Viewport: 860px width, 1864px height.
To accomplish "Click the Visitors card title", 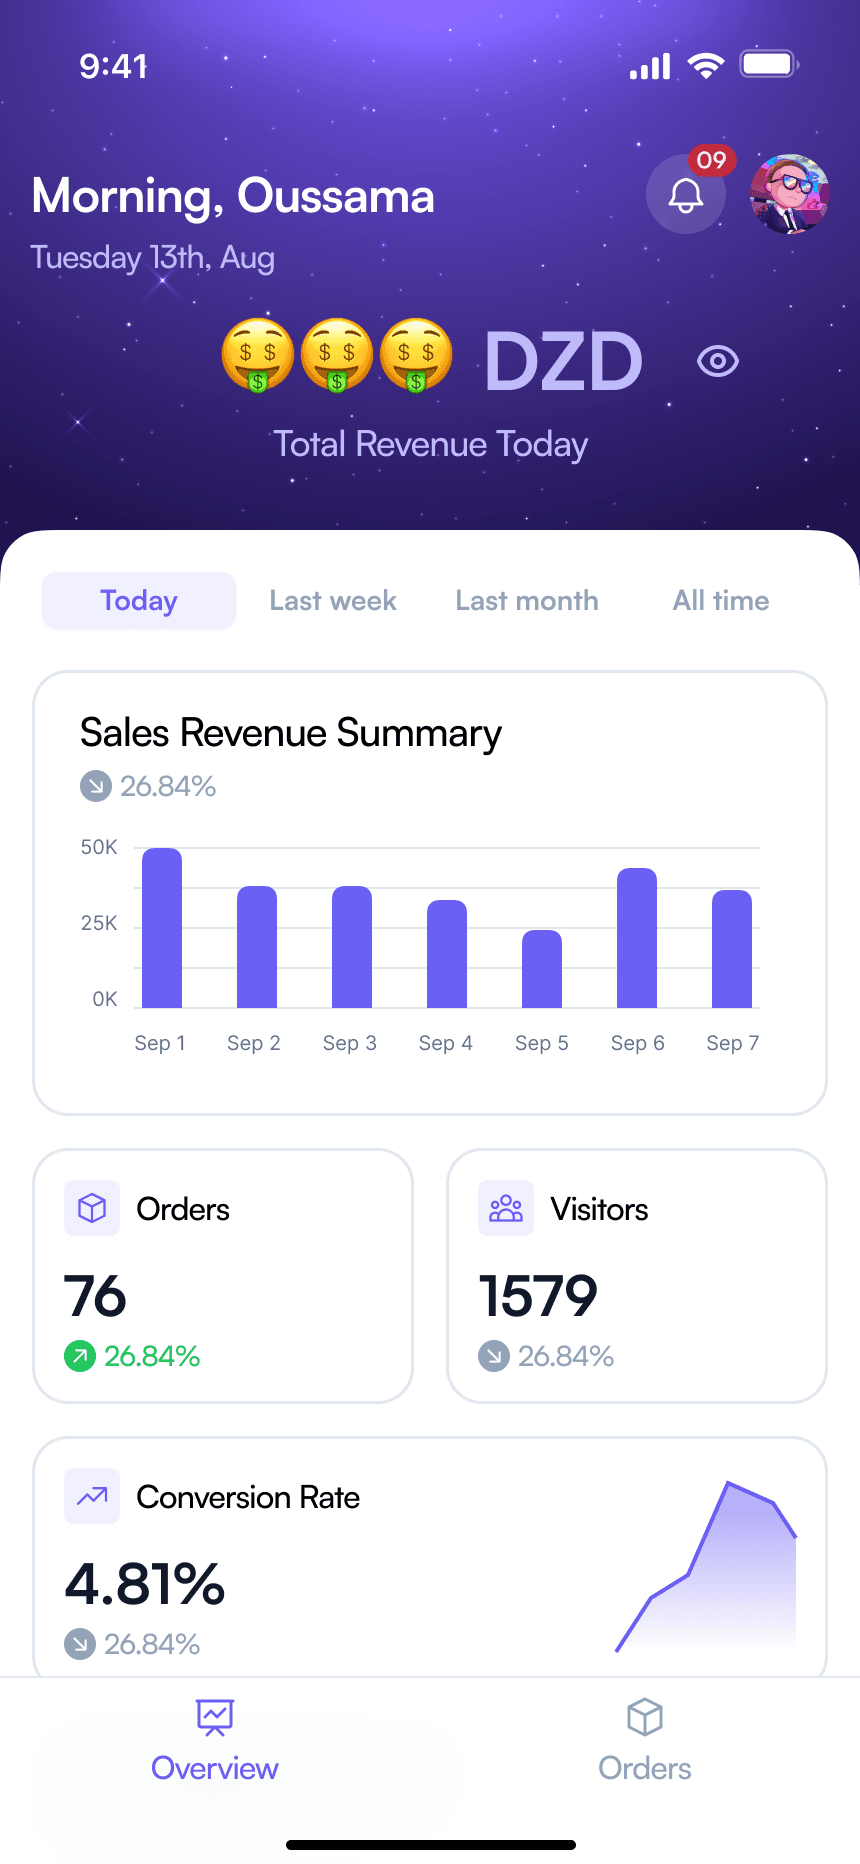I will coord(599,1209).
